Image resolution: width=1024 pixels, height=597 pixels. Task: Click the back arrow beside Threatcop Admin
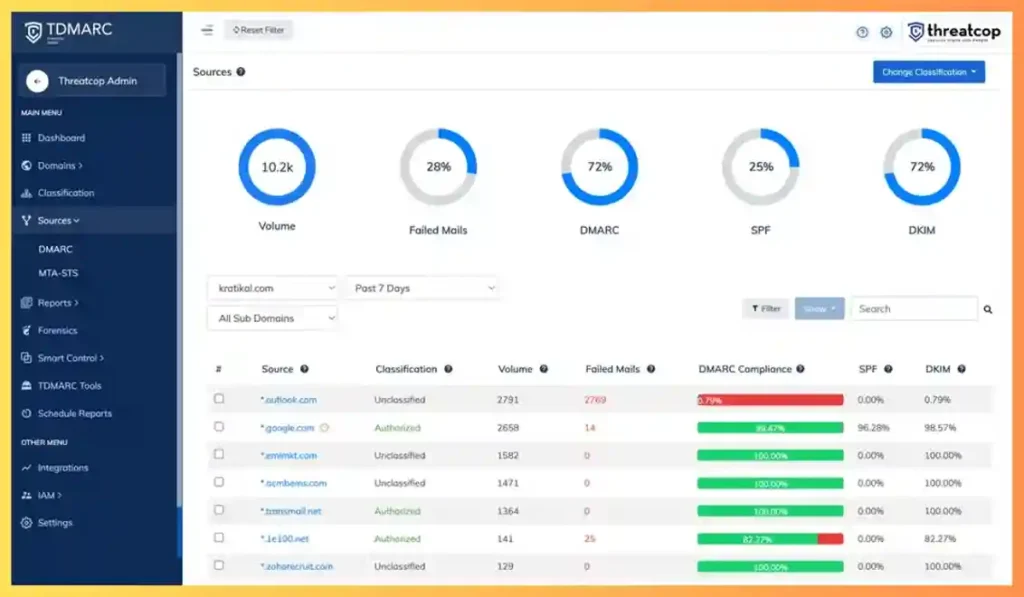pos(37,81)
